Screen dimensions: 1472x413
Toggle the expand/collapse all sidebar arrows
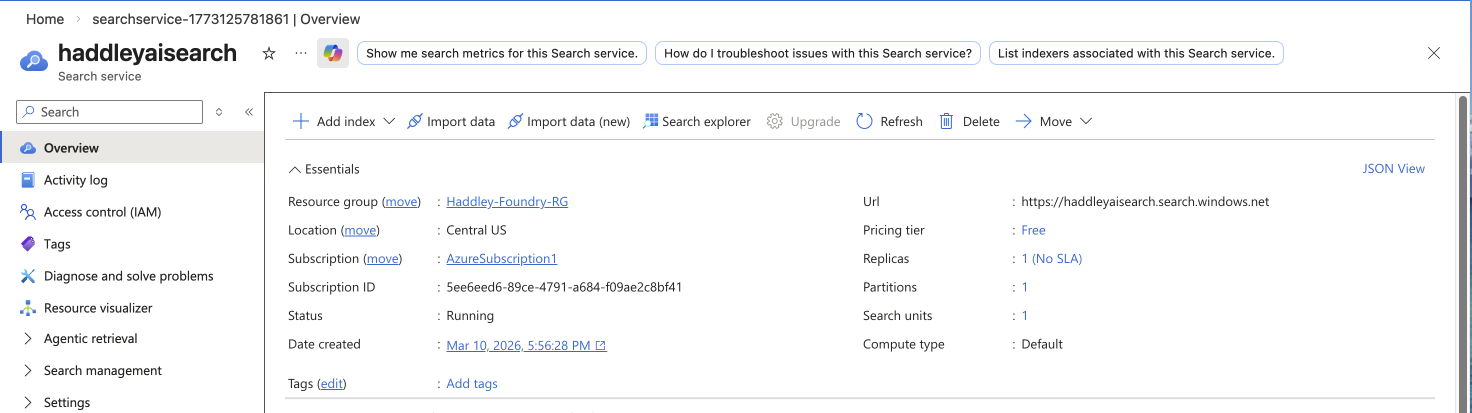click(219, 112)
